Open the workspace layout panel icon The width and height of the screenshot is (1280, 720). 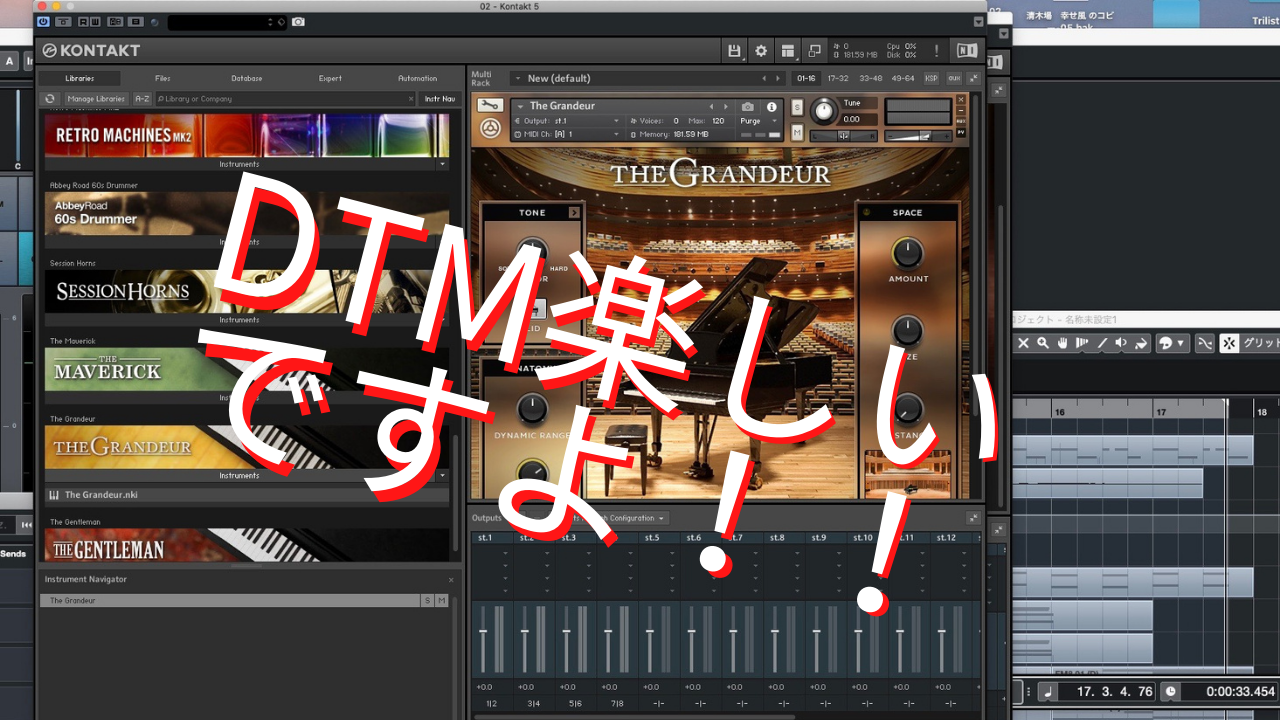tap(788, 51)
